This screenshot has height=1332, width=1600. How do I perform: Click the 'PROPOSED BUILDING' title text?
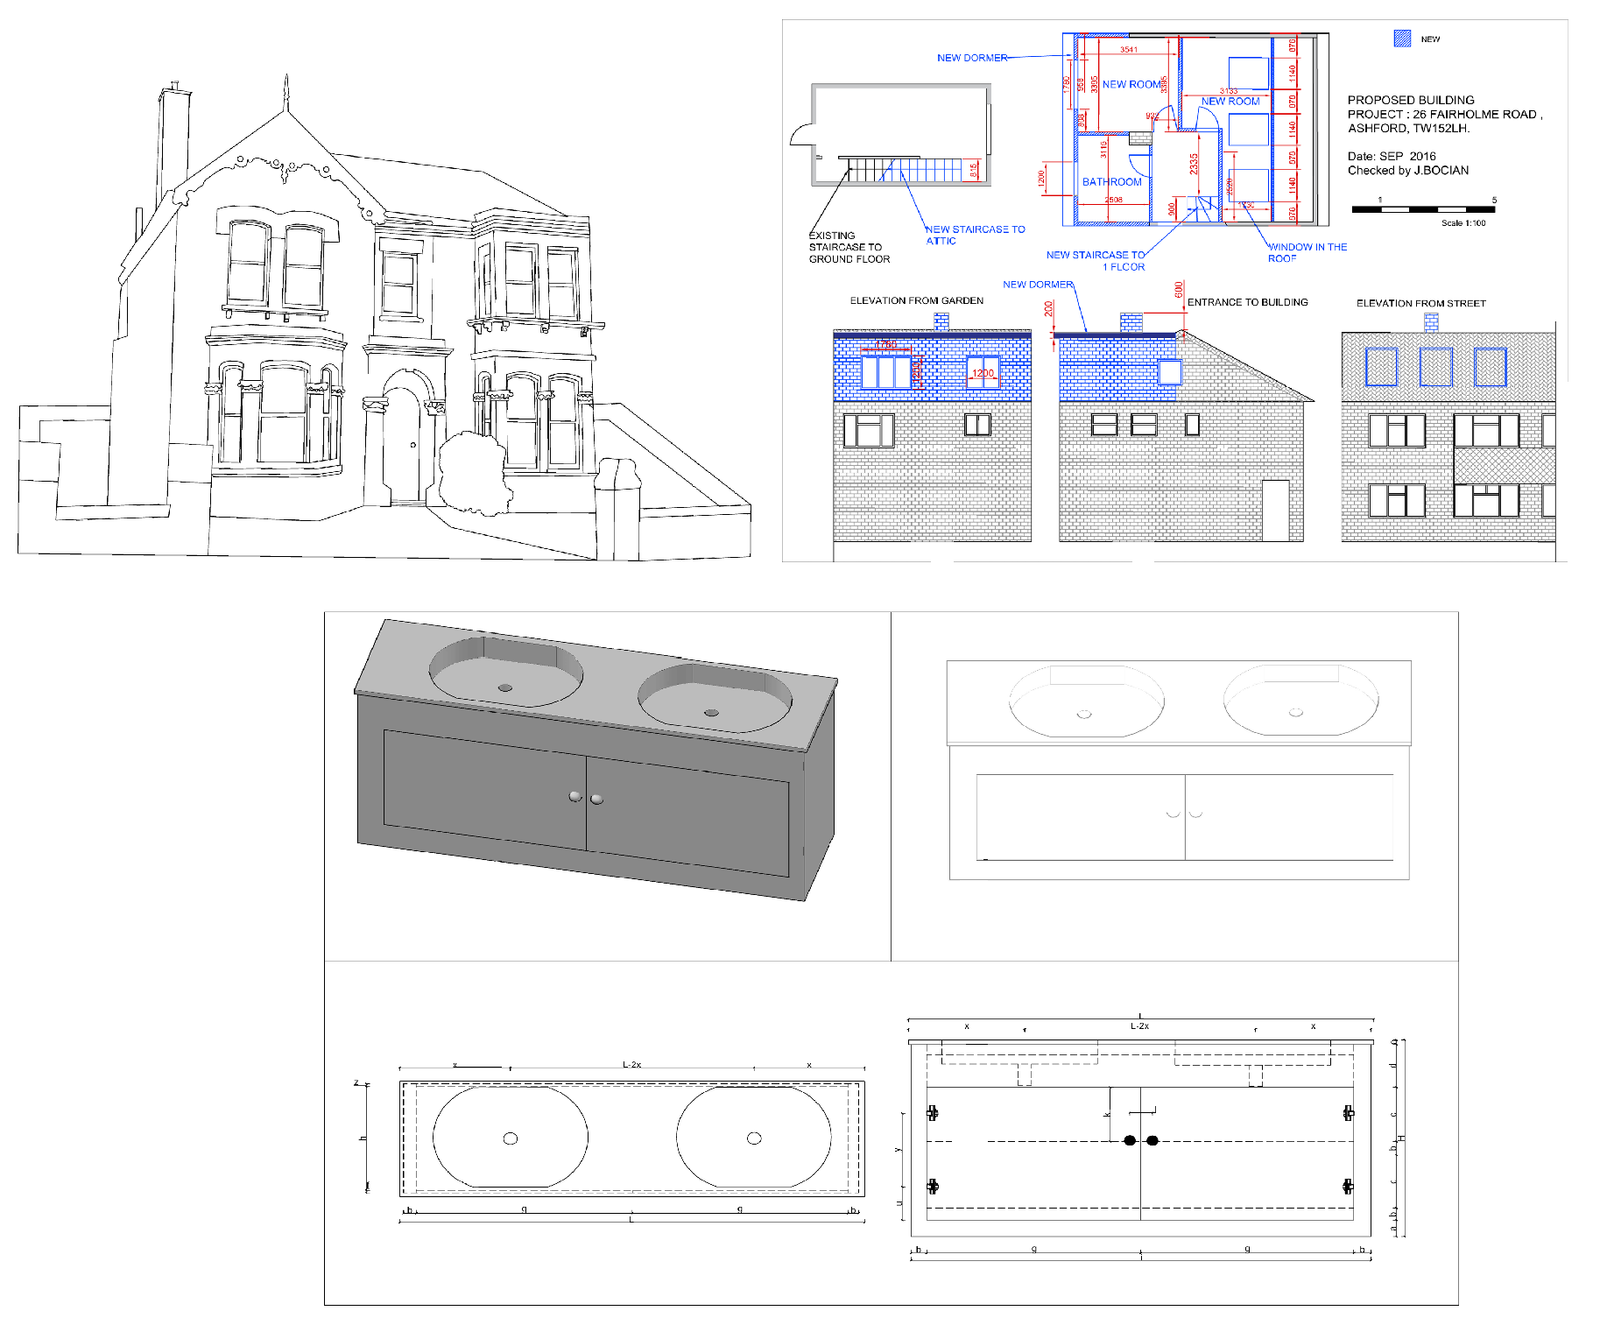1410,100
